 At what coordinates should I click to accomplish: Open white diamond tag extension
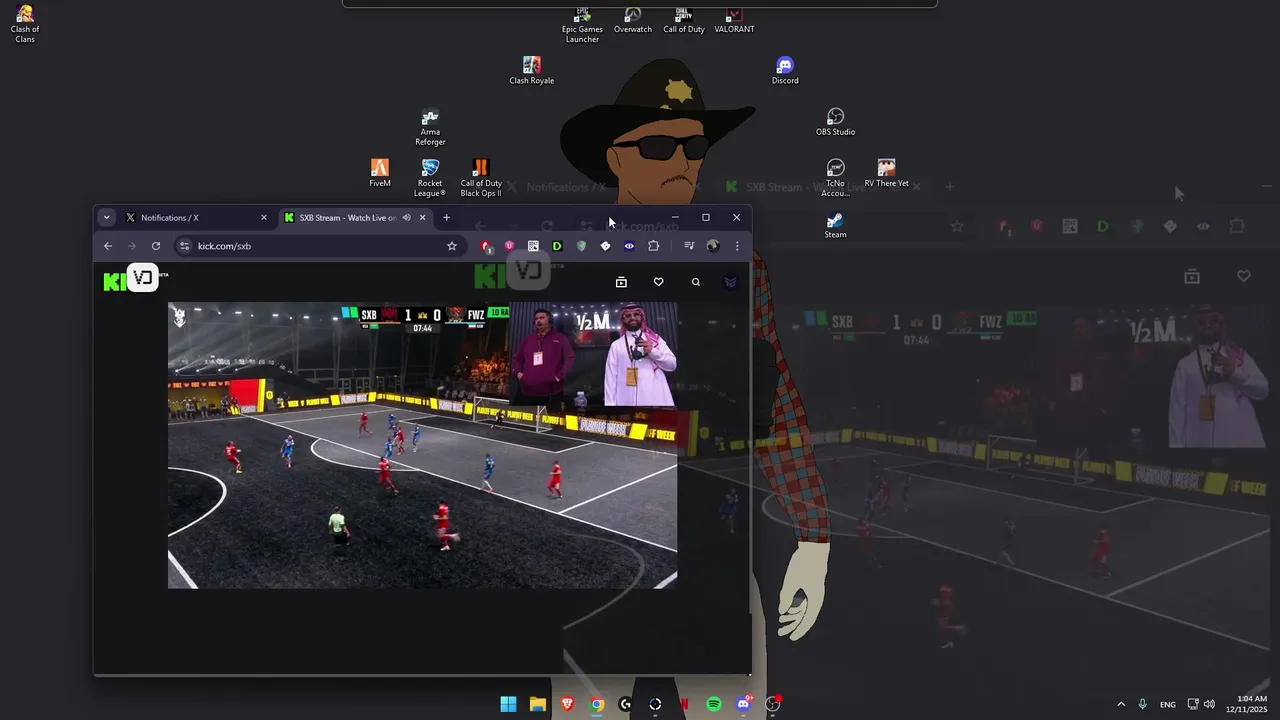(x=605, y=246)
